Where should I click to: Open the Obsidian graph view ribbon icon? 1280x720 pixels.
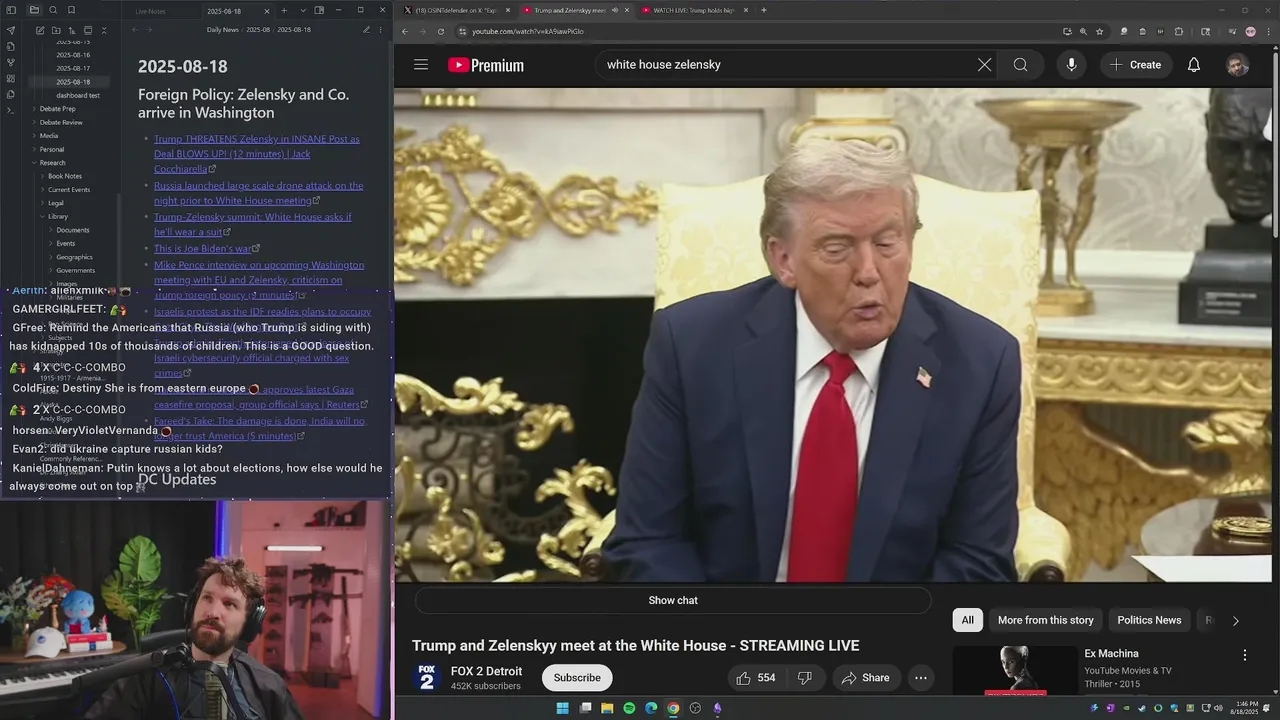pos(11,62)
